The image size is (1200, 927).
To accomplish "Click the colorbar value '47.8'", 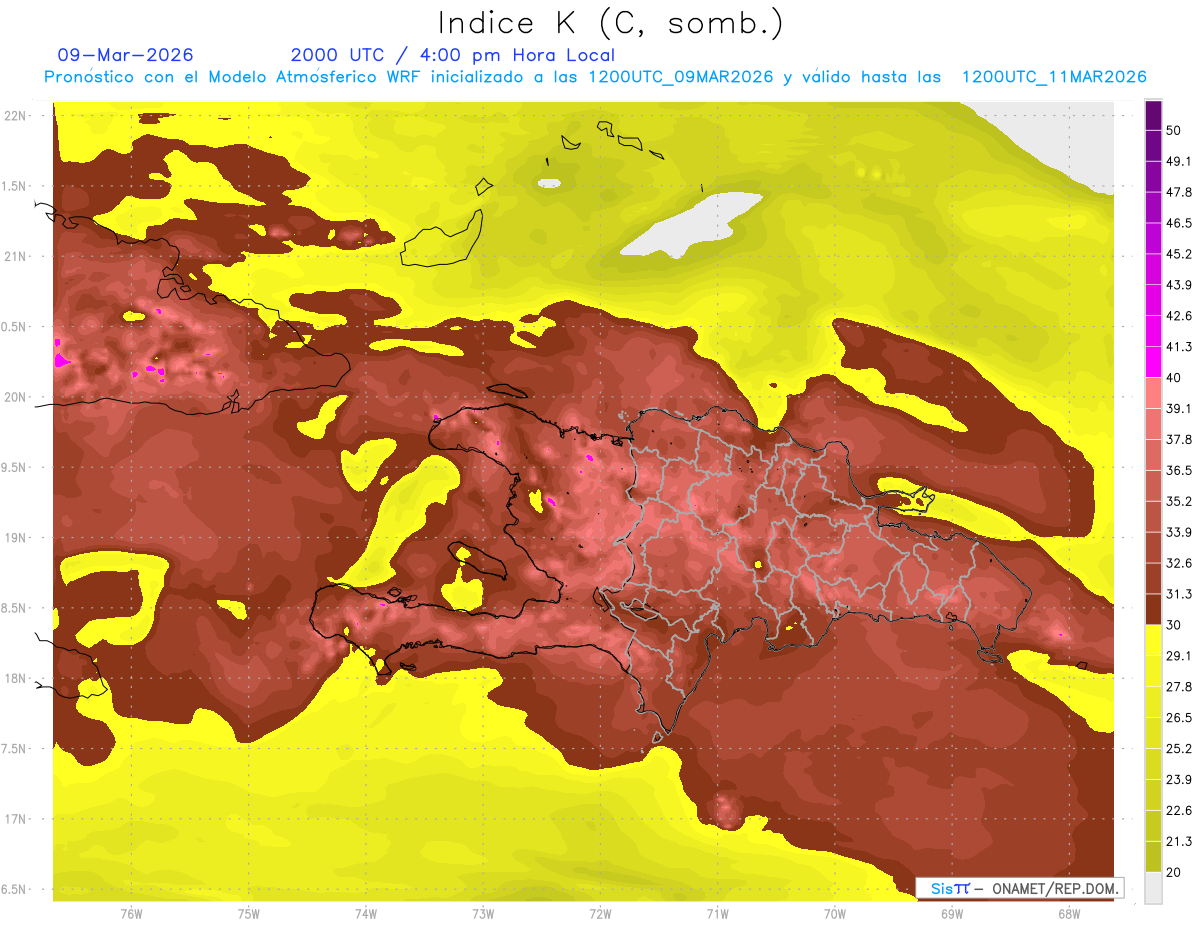I will [x=1179, y=192].
